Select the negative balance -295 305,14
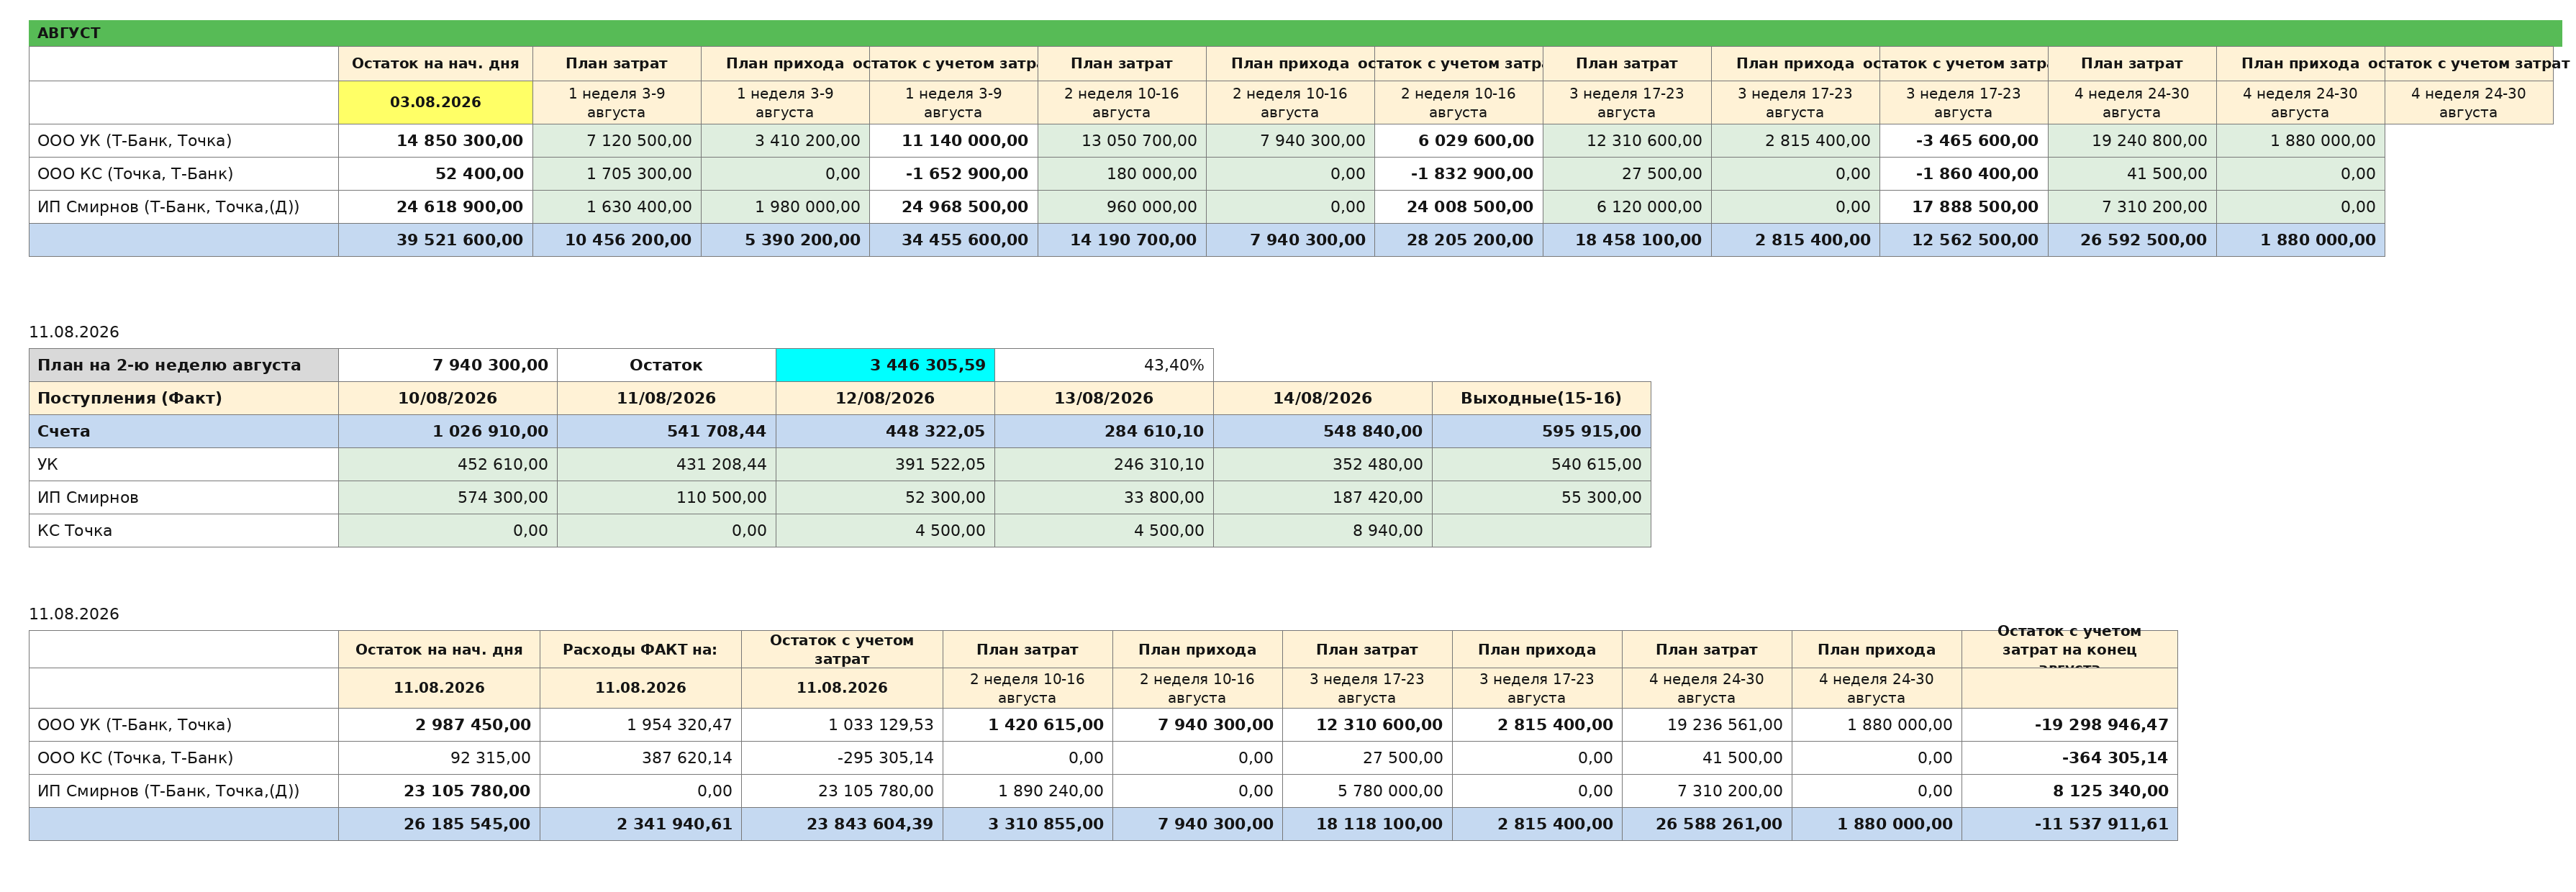 point(842,758)
